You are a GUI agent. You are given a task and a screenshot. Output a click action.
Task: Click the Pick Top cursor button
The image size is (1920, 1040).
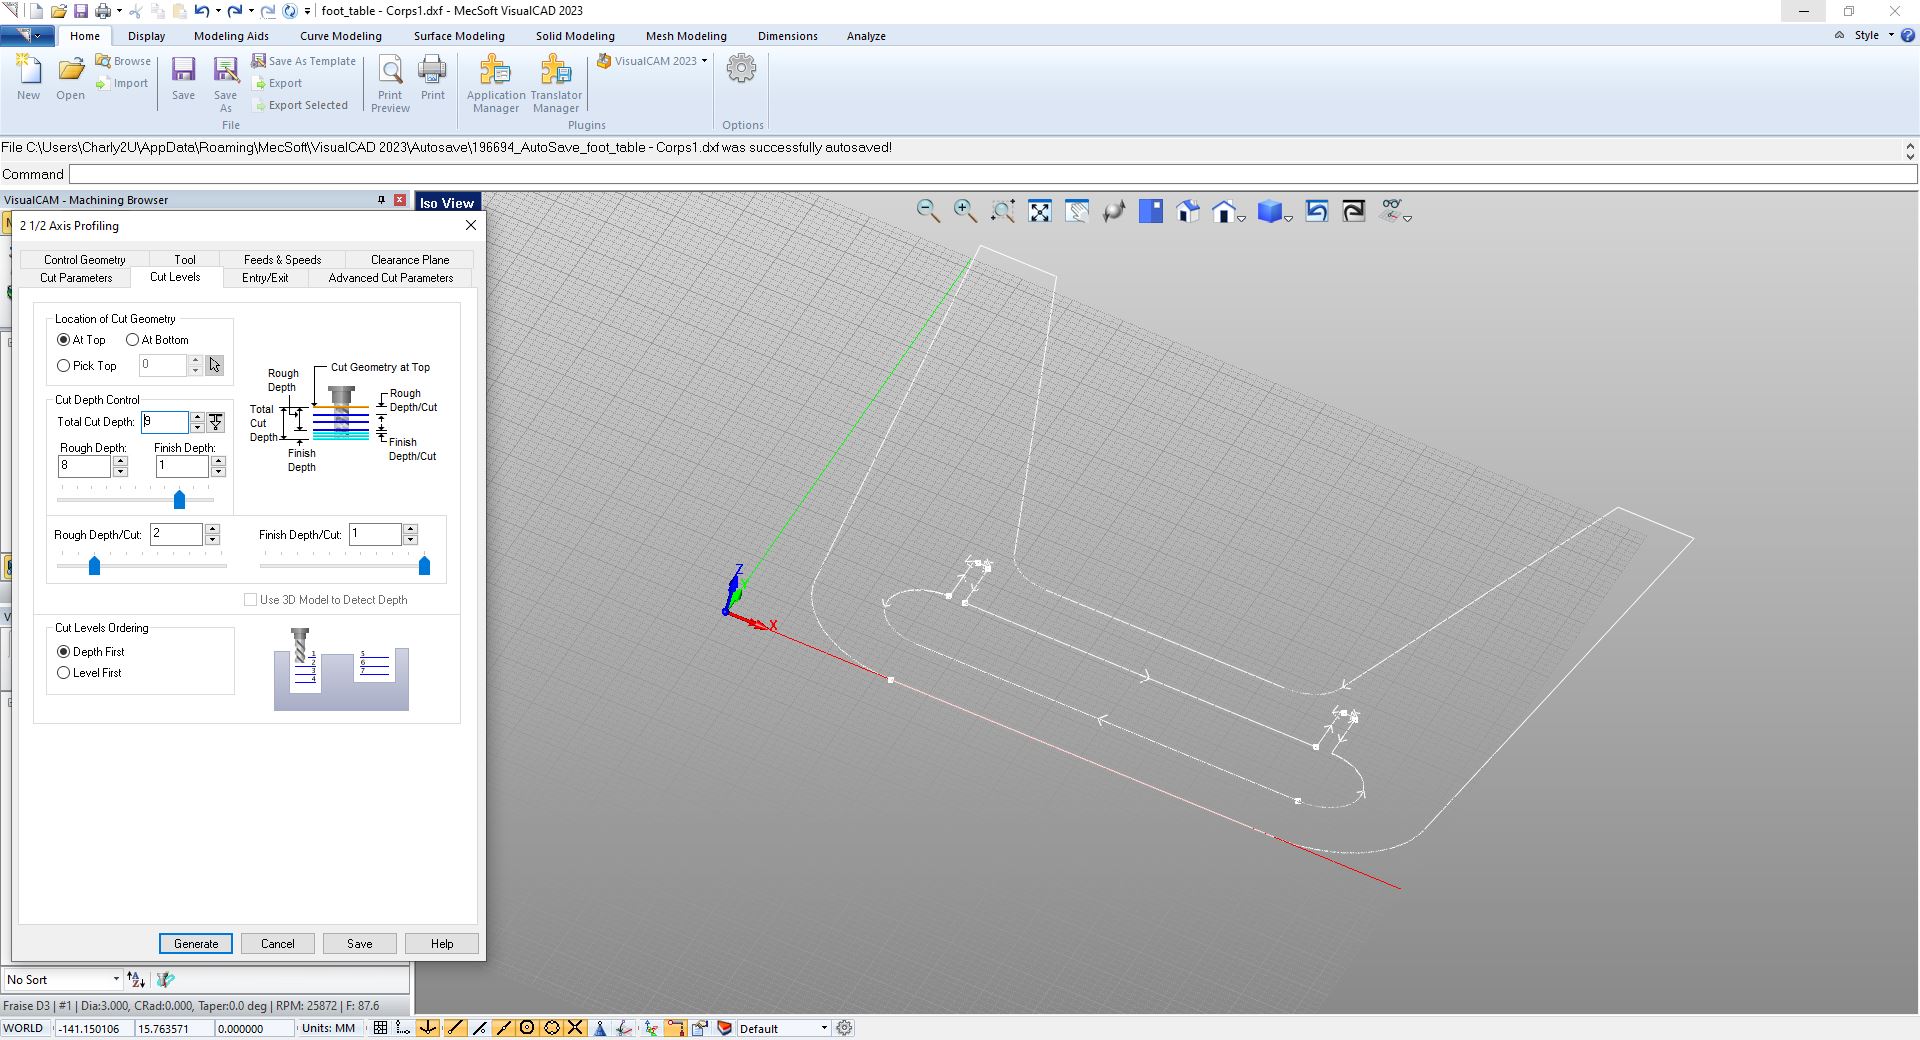215,365
